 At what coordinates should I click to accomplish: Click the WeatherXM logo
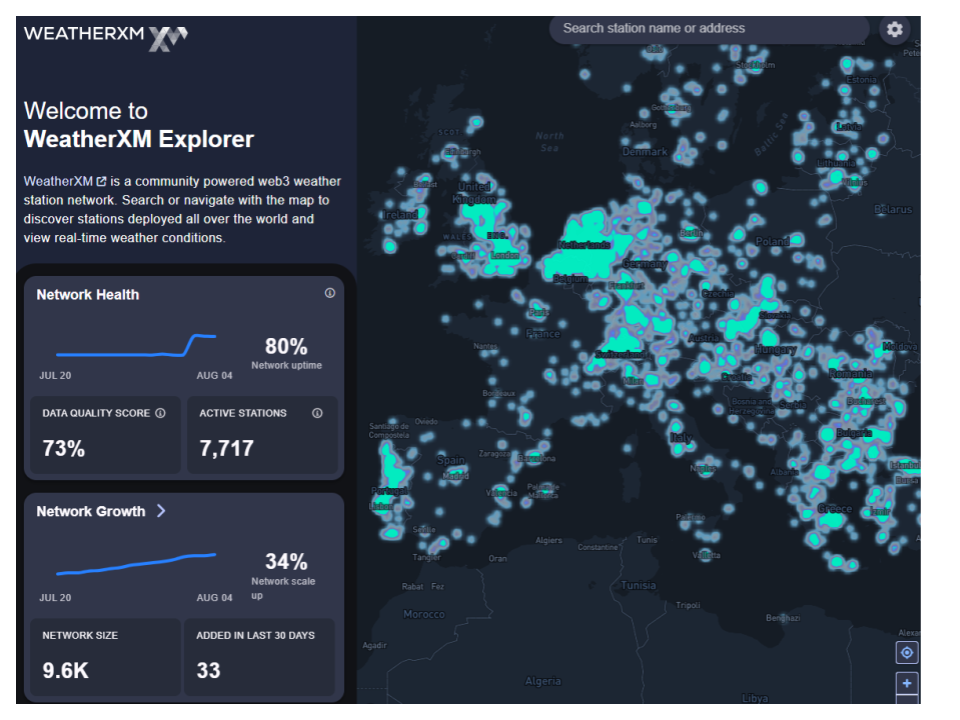coord(105,37)
